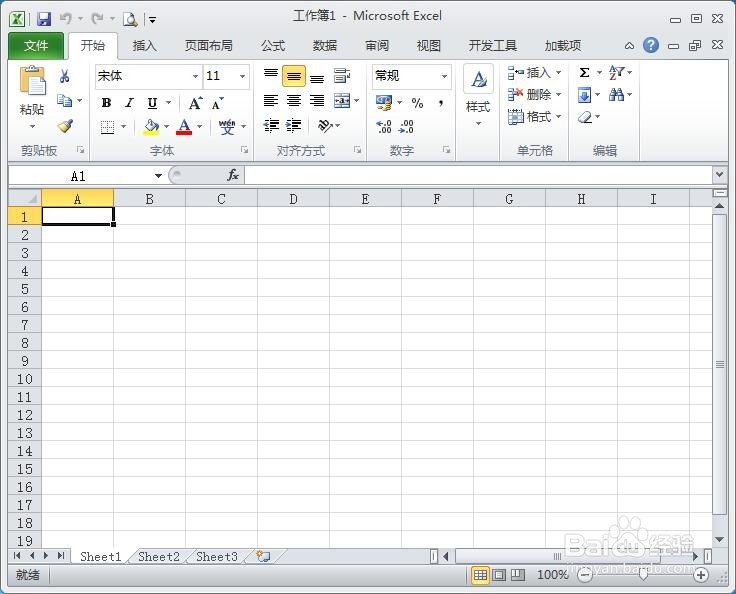The height and width of the screenshot is (594, 736).
Task: Open Sheet2 worksheet tab
Action: [x=159, y=556]
